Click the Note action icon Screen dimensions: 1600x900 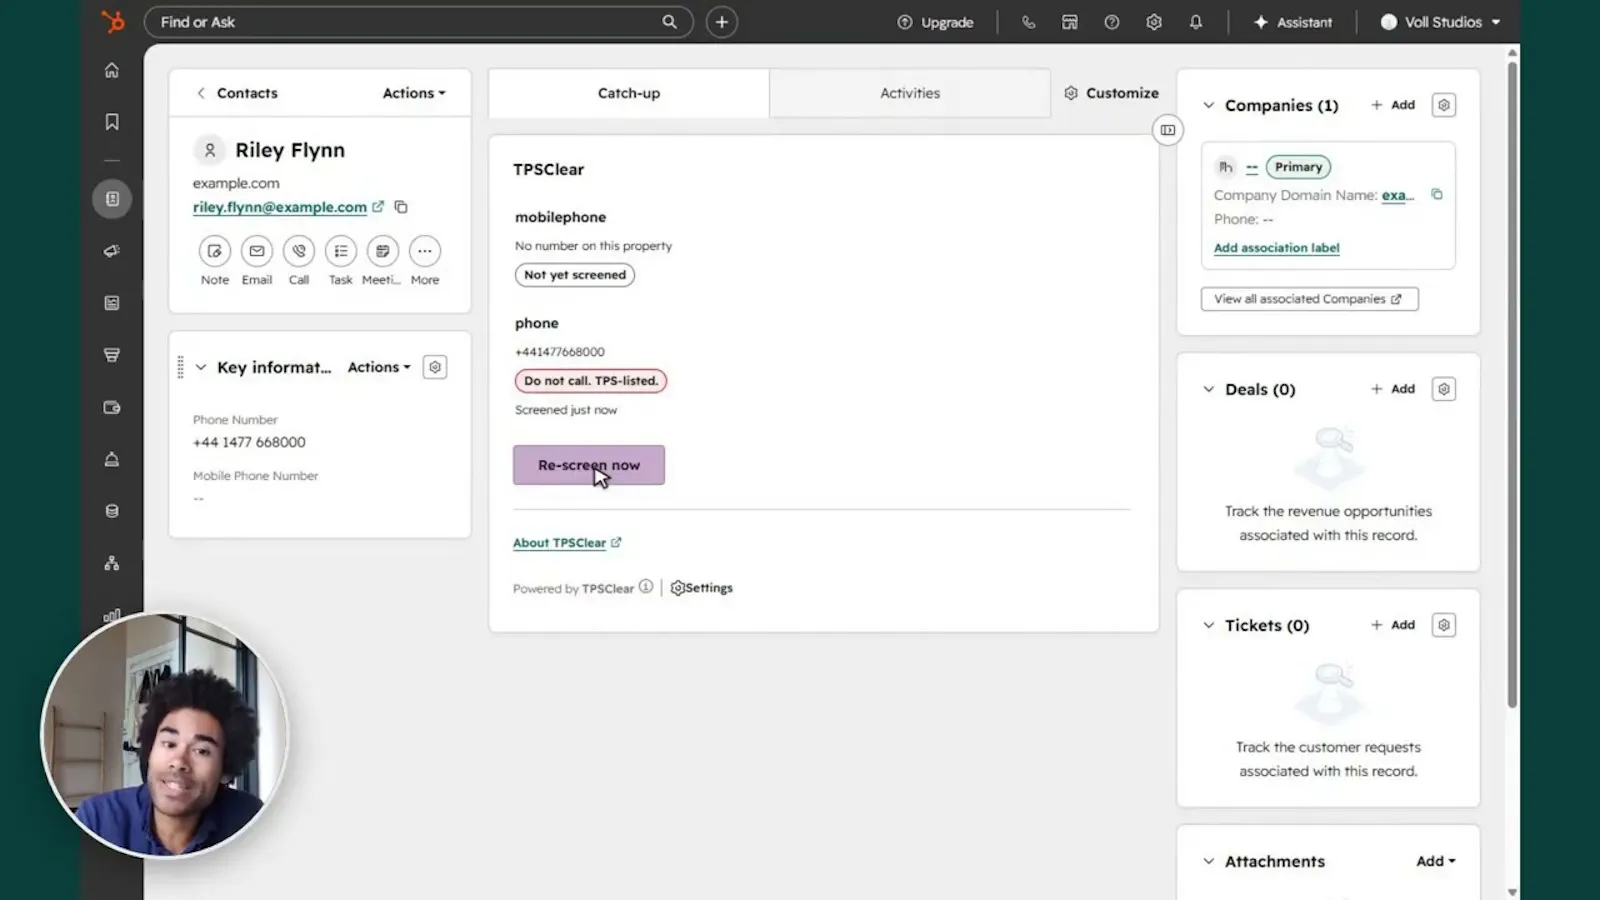[x=215, y=251]
